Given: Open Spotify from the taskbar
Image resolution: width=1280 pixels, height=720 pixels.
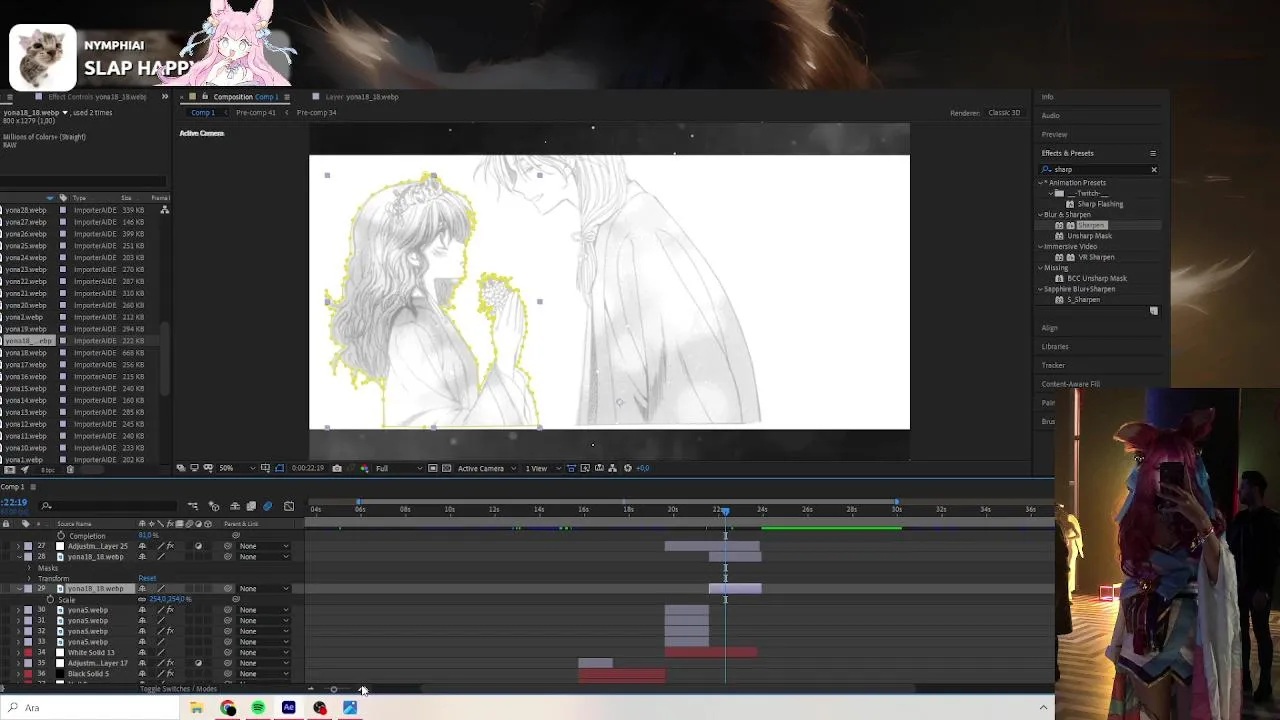Looking at the screenshot, I should pyautogui.click(x=258, y=708).
